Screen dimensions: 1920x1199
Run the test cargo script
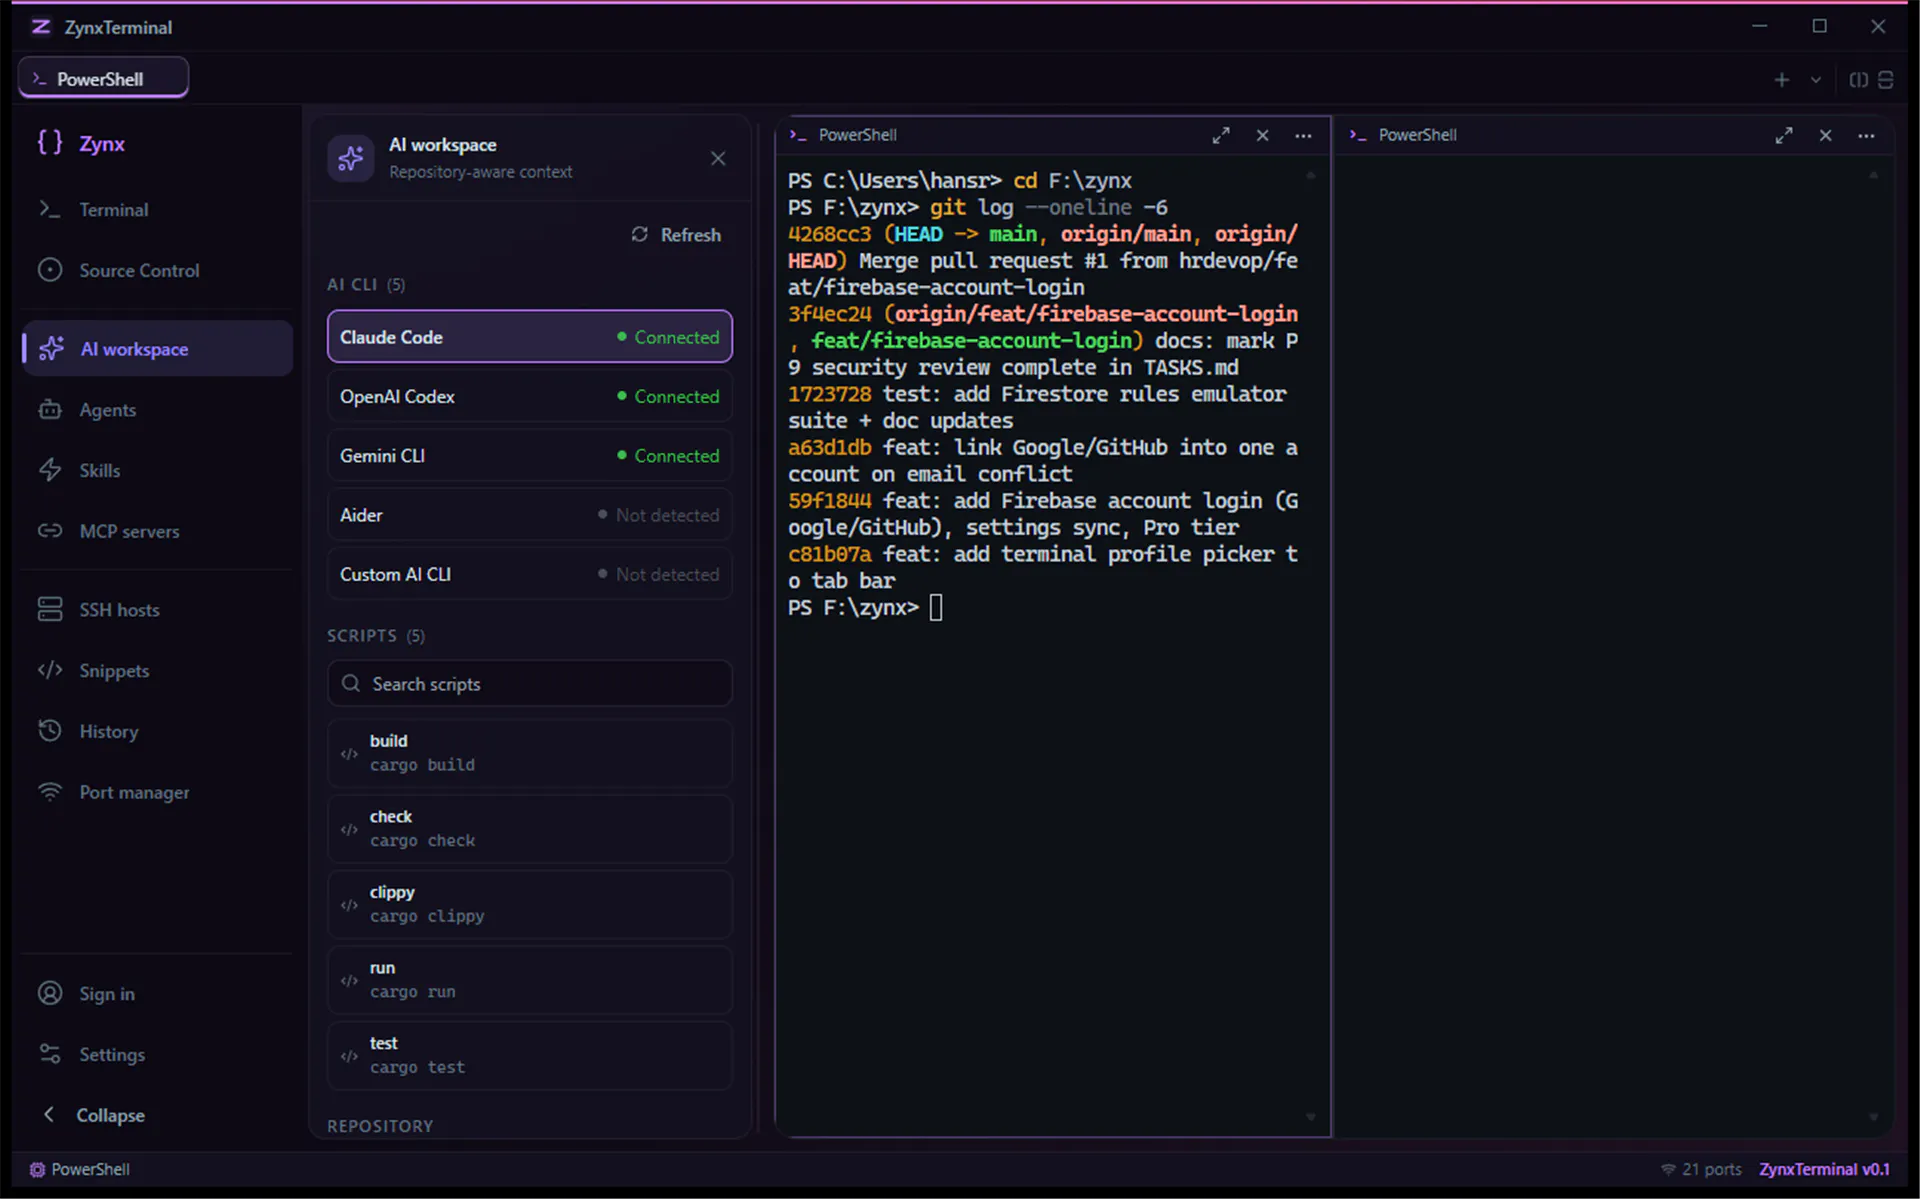[x=530, y=1055]
